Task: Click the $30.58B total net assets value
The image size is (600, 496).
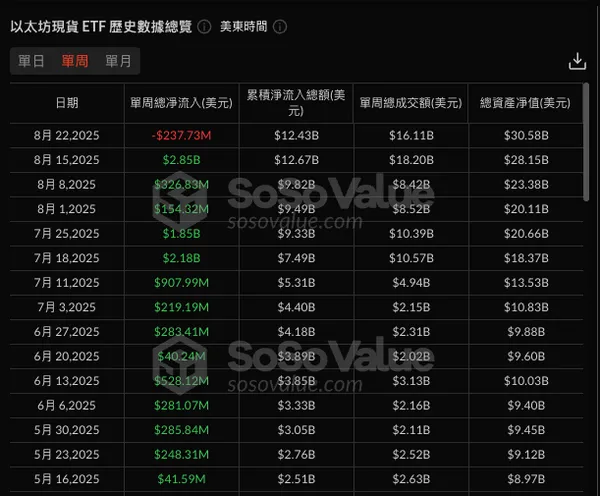Action: (x=525, y=135)
